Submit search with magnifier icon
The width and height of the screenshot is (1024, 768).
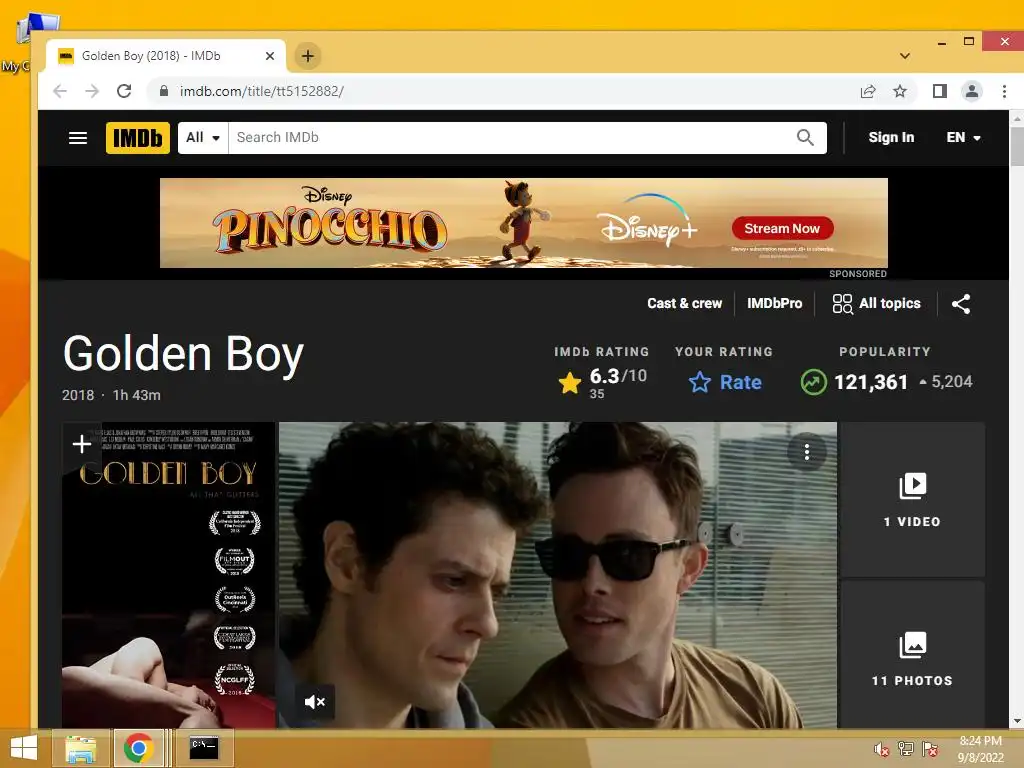tap(805, 138)
